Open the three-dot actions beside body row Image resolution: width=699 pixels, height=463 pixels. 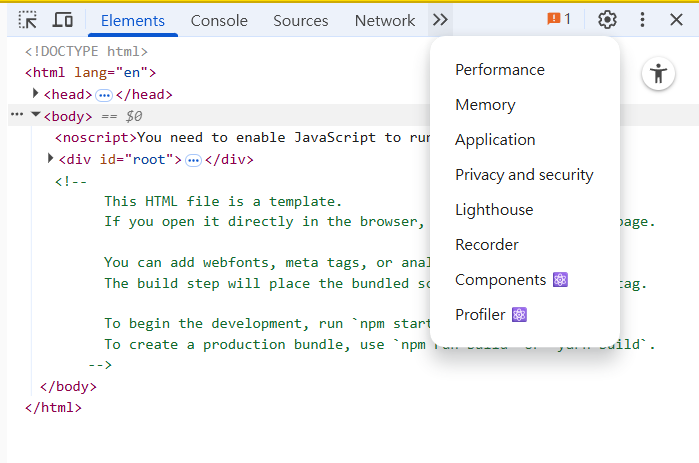point(17,115)
